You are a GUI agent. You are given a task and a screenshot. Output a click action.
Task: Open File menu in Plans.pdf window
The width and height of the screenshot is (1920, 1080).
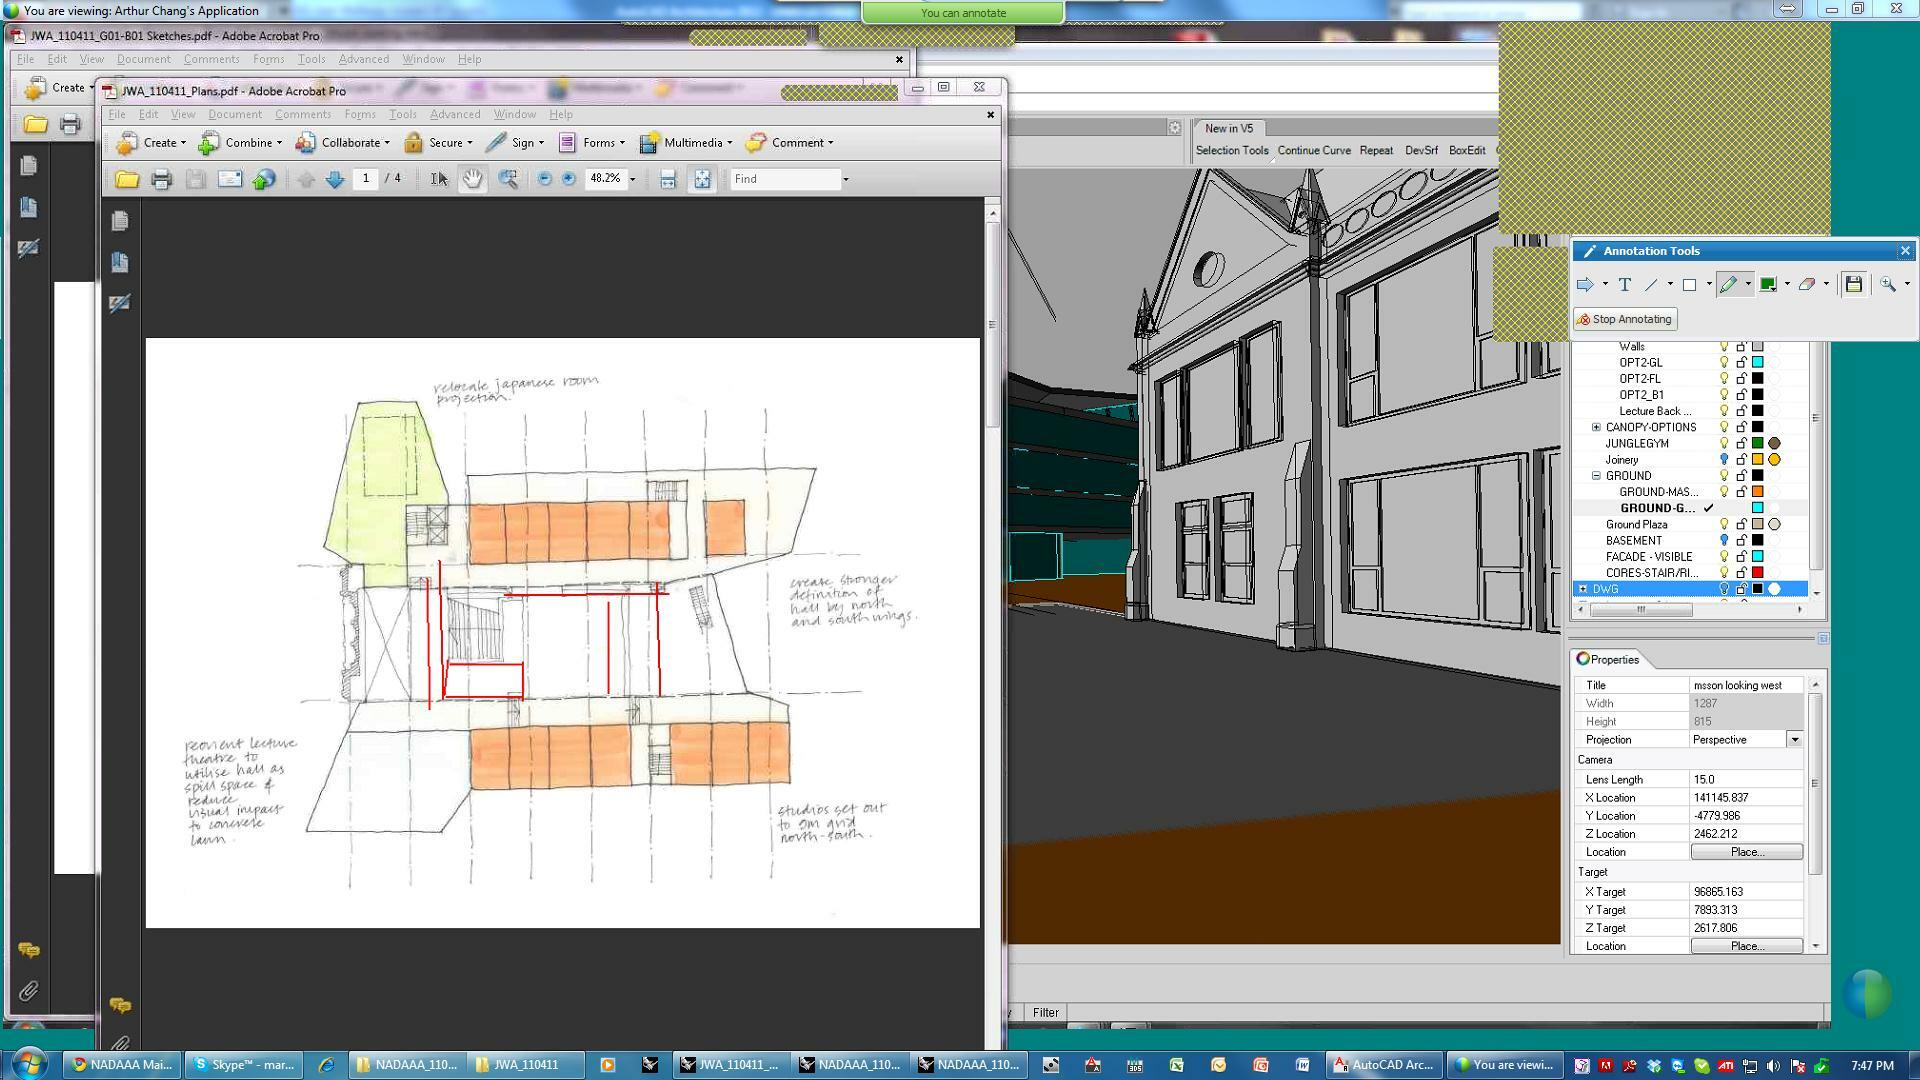tap(117, 114)
